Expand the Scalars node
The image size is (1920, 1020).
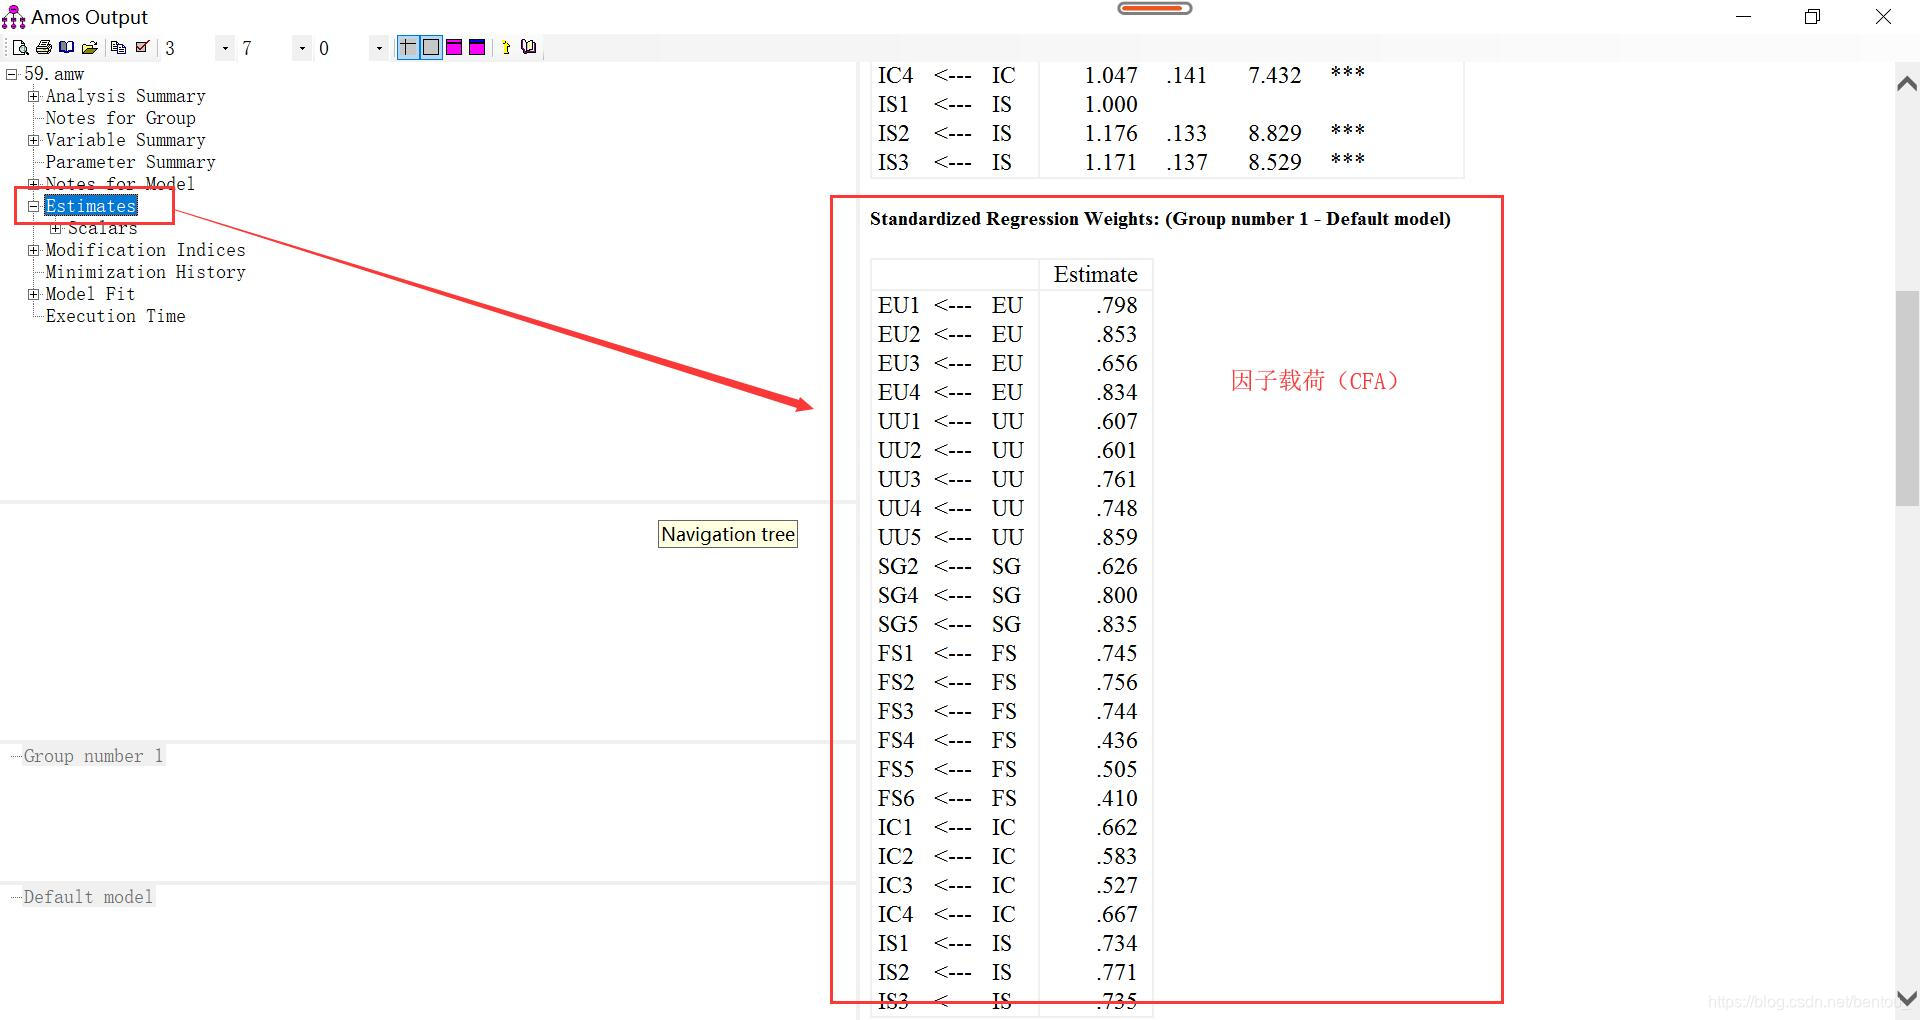click(x=56, y=228)
